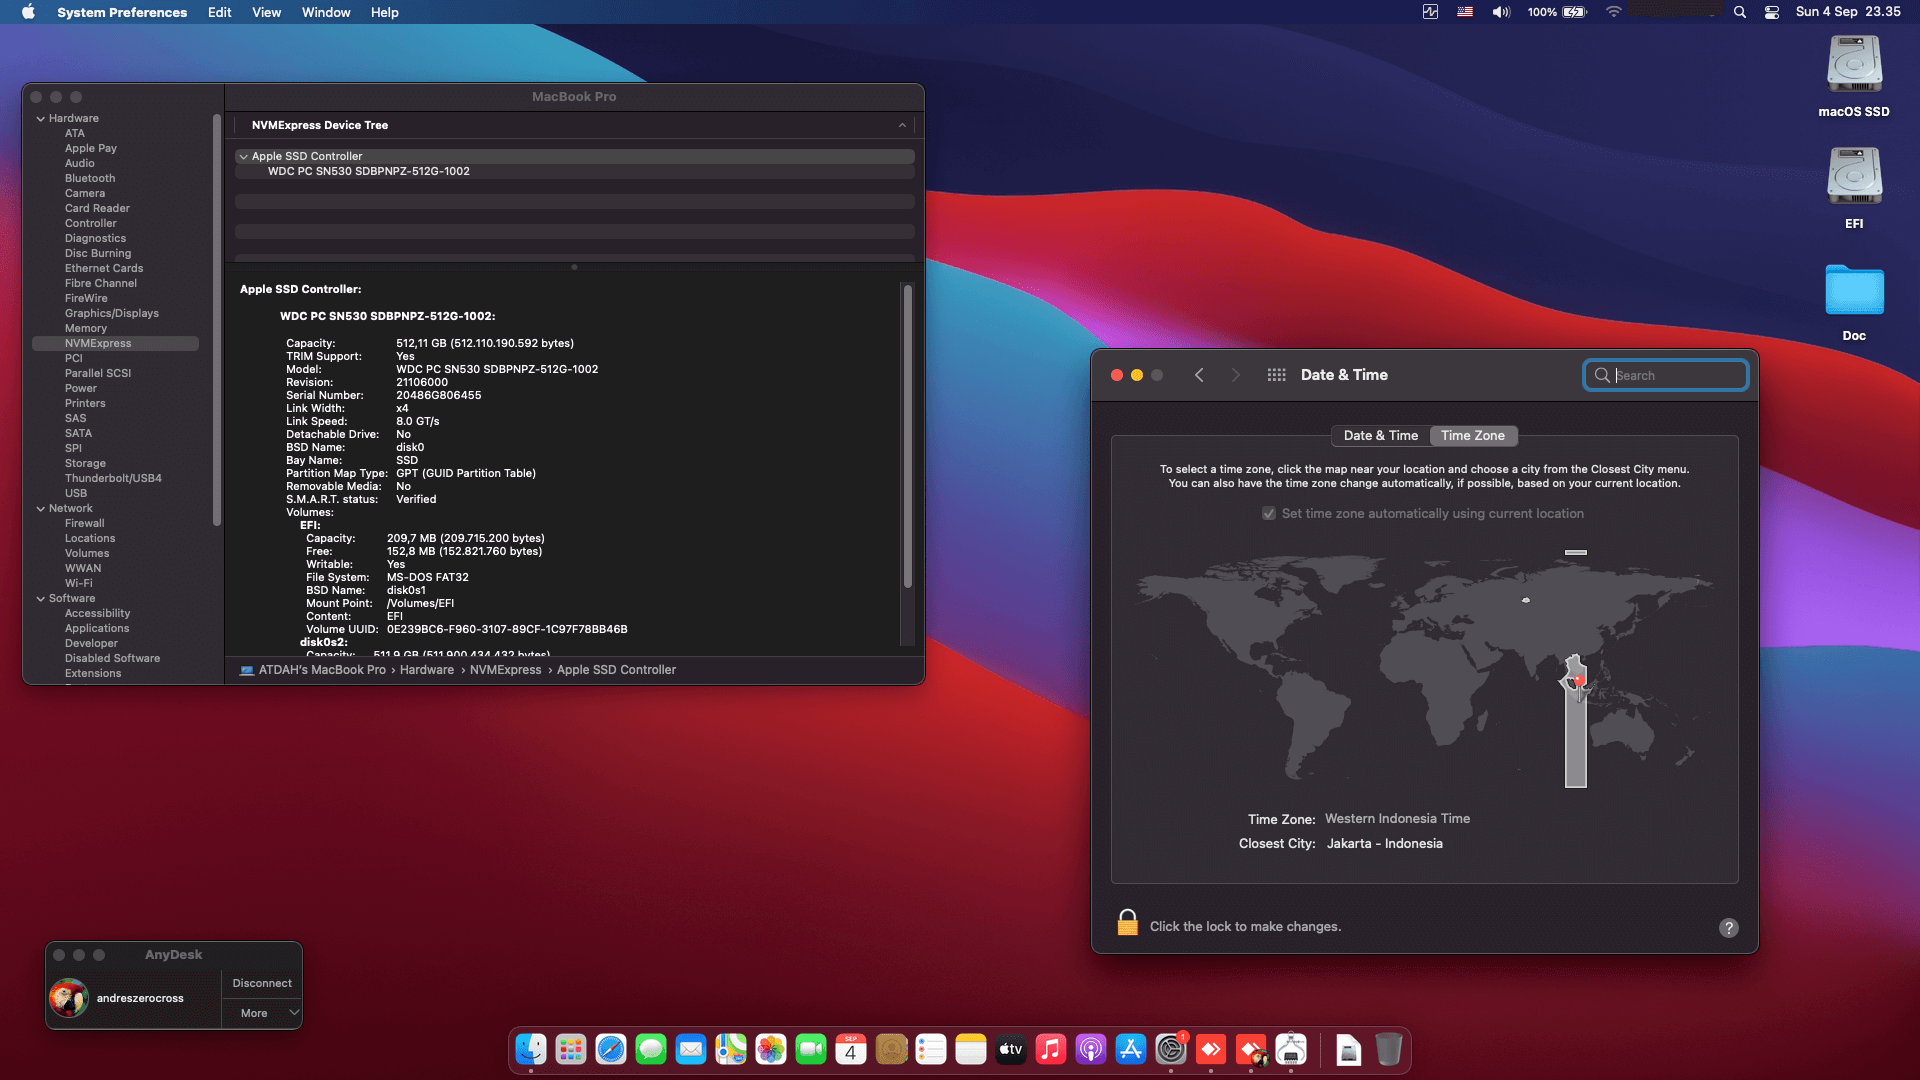Select Bluetooth in the Hardware list
The width and height of the screenshot is (1920, 1080).
(90, 178)
